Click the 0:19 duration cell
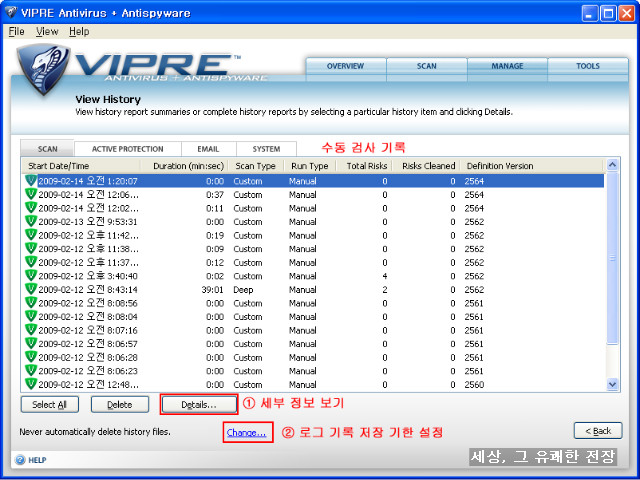Image resolution: width=640 pixels, height=480 pixels. (x=215, y=236)
